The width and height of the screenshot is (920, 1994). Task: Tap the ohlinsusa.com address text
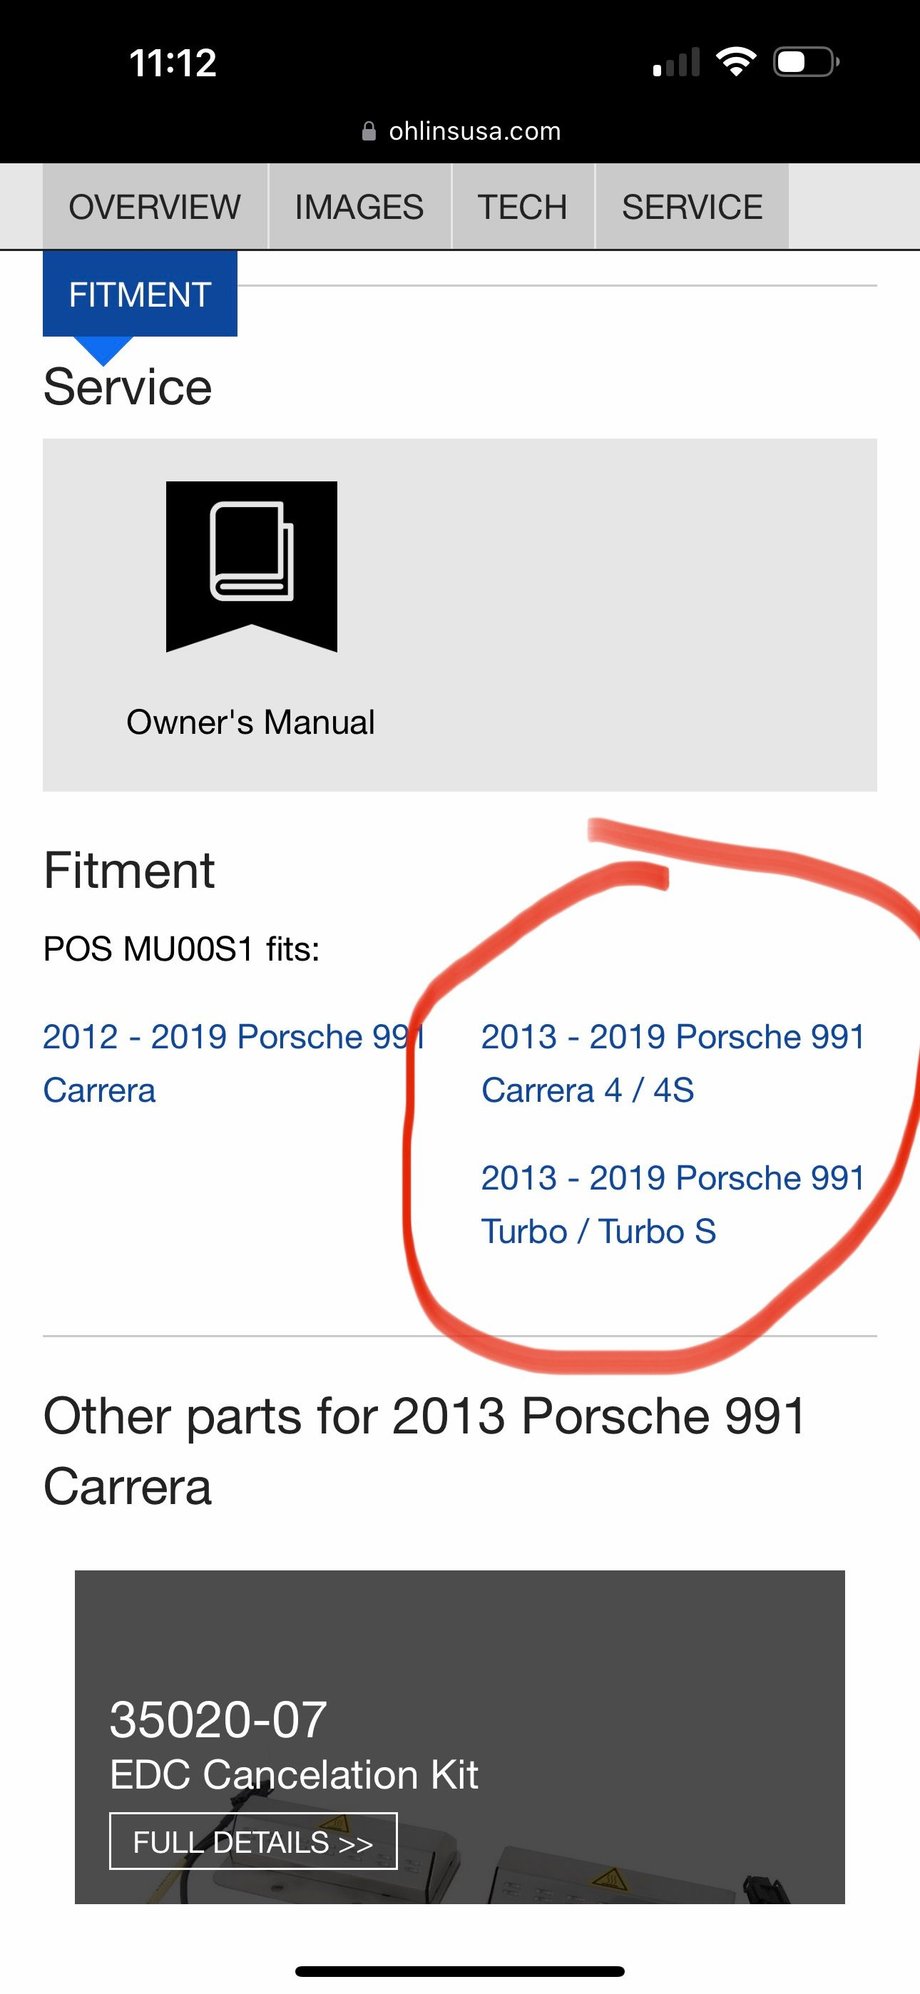pos(474,131)
